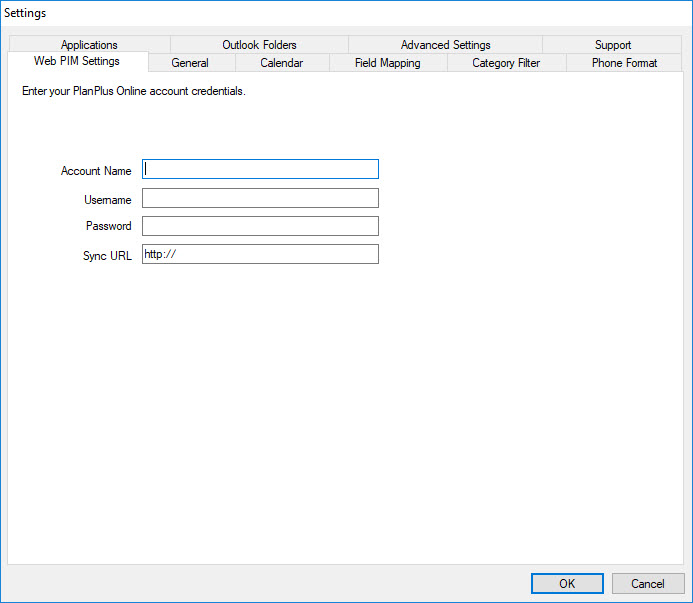Viewport: 693px width, 603px height.
Task: Open the Category Filter tab
Action: [x=505, y=63]
